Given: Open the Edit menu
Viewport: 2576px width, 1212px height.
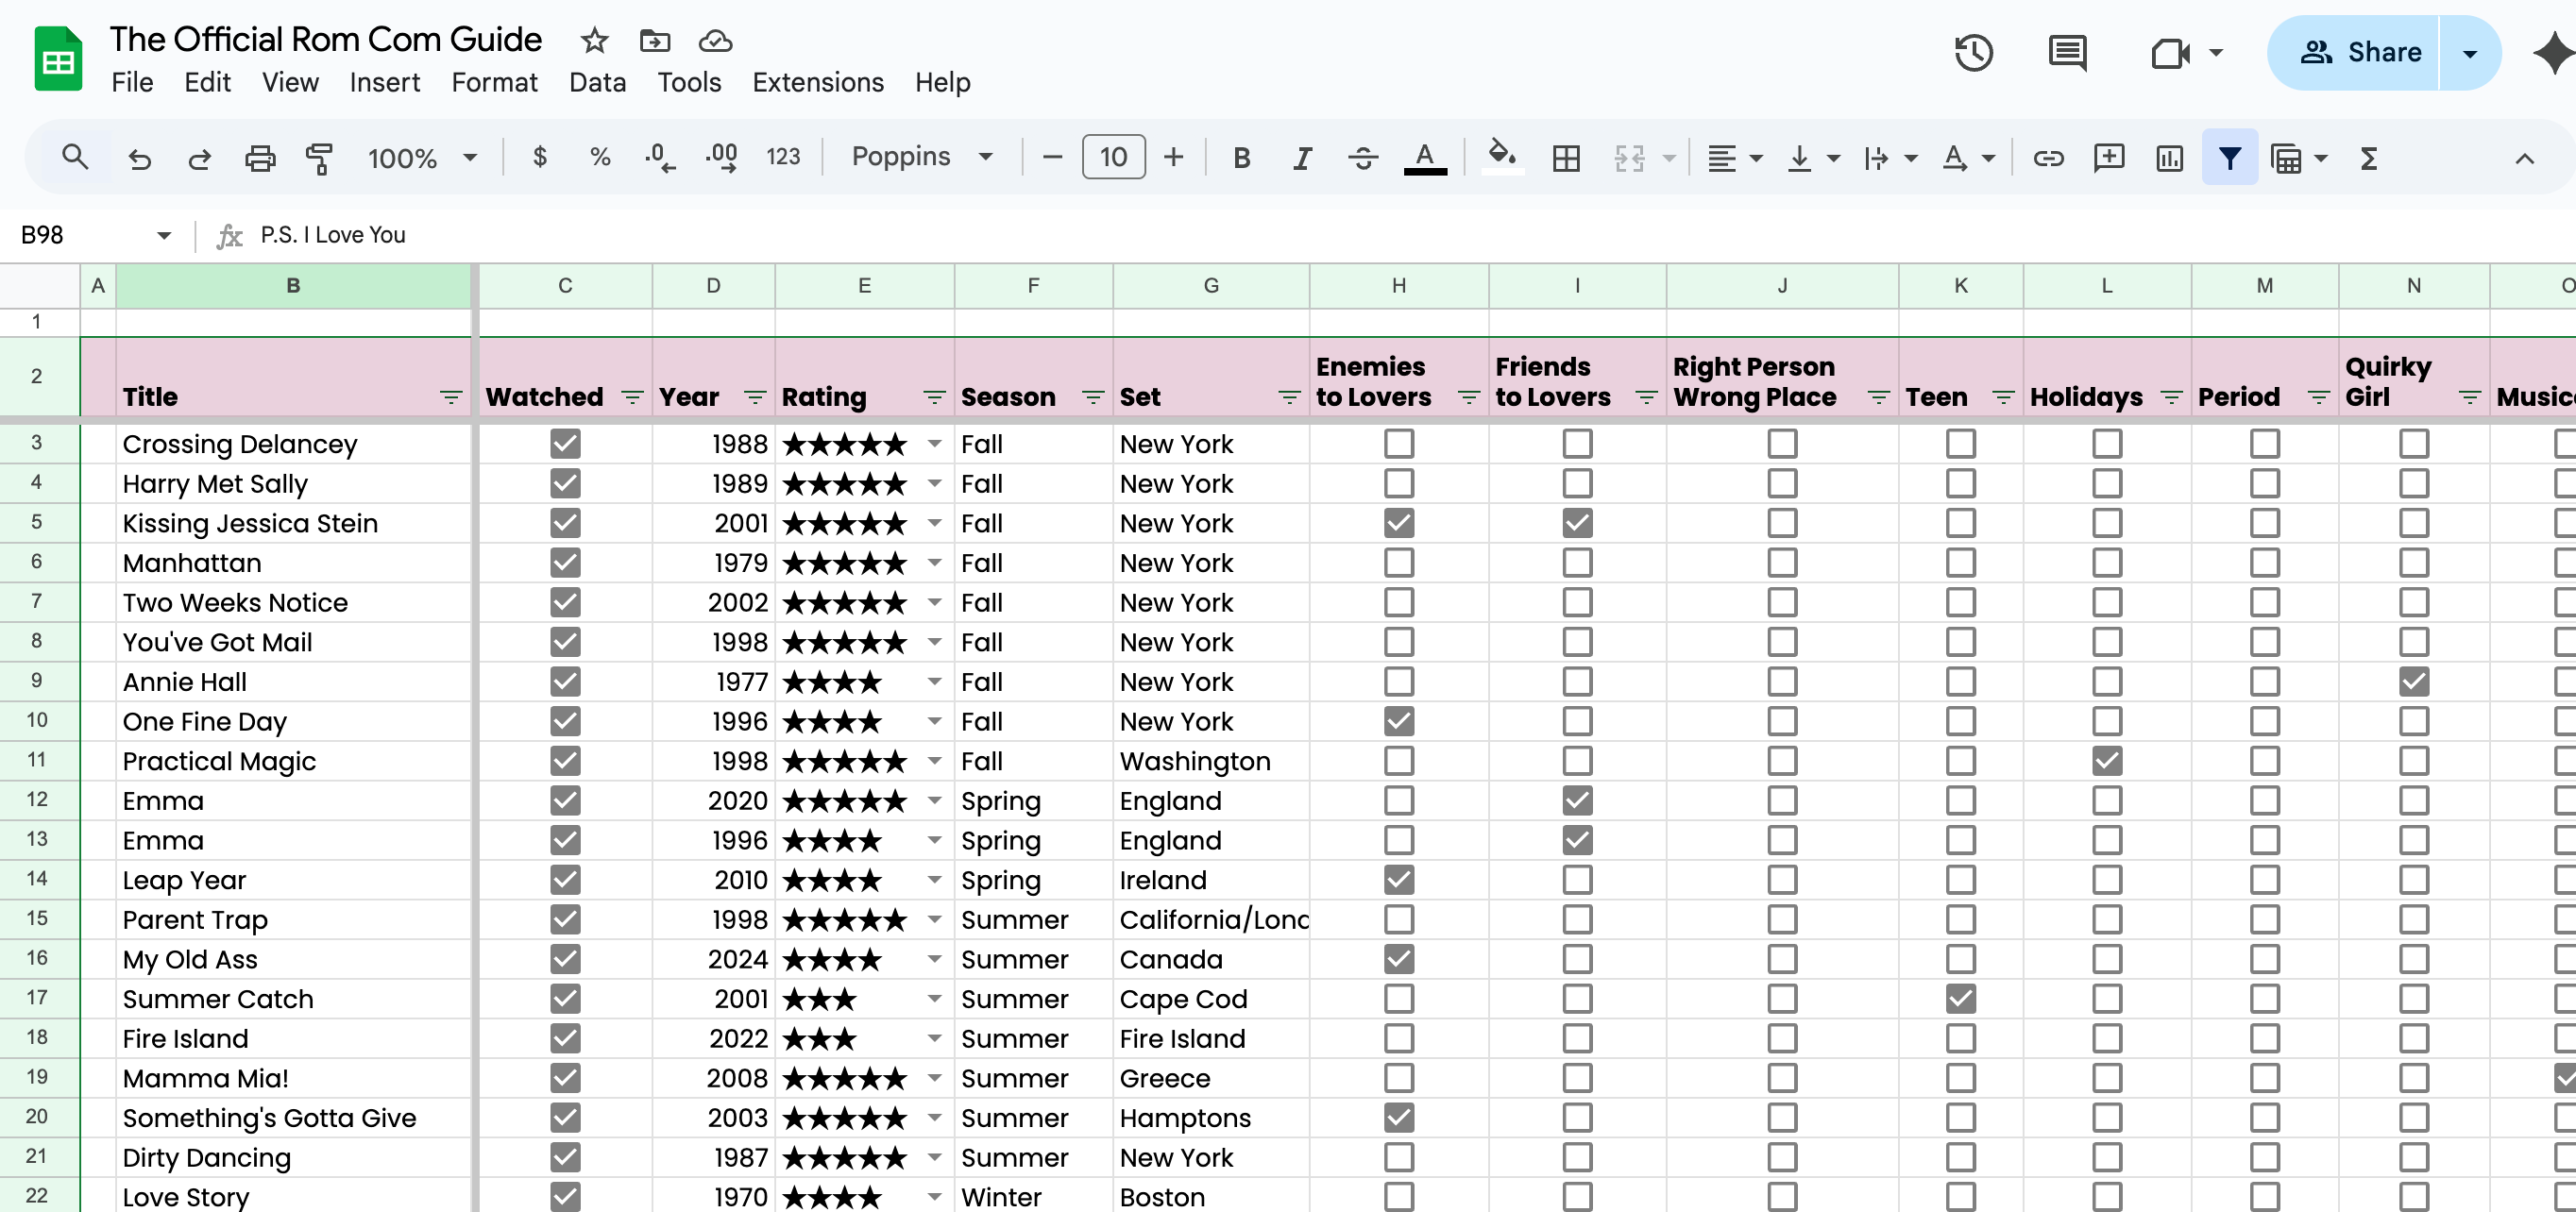Looking at the screenshot, I should tap(207, 83).
